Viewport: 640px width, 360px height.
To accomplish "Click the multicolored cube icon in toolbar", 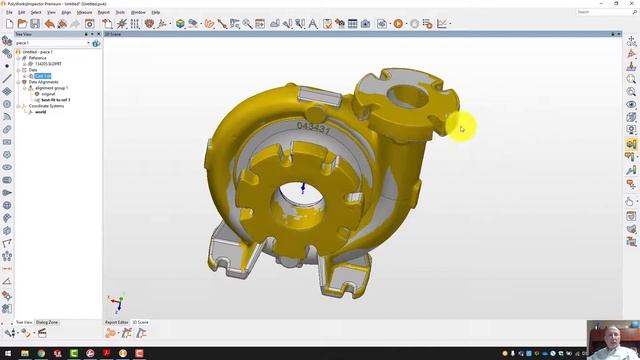I will tap(180, 24).
